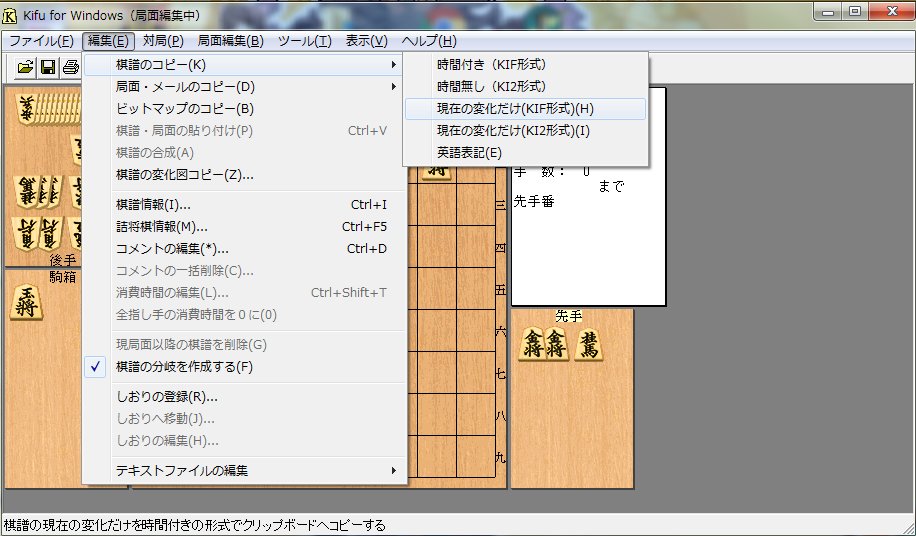
Task: Open the ツール(T) menu
Action: click(304, 41)
